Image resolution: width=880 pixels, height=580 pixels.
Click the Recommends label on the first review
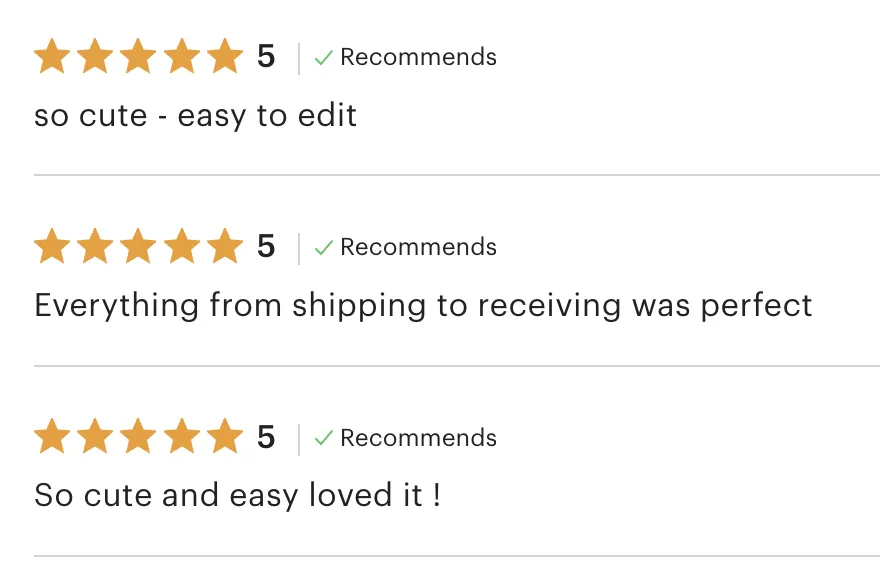(418, 57)
